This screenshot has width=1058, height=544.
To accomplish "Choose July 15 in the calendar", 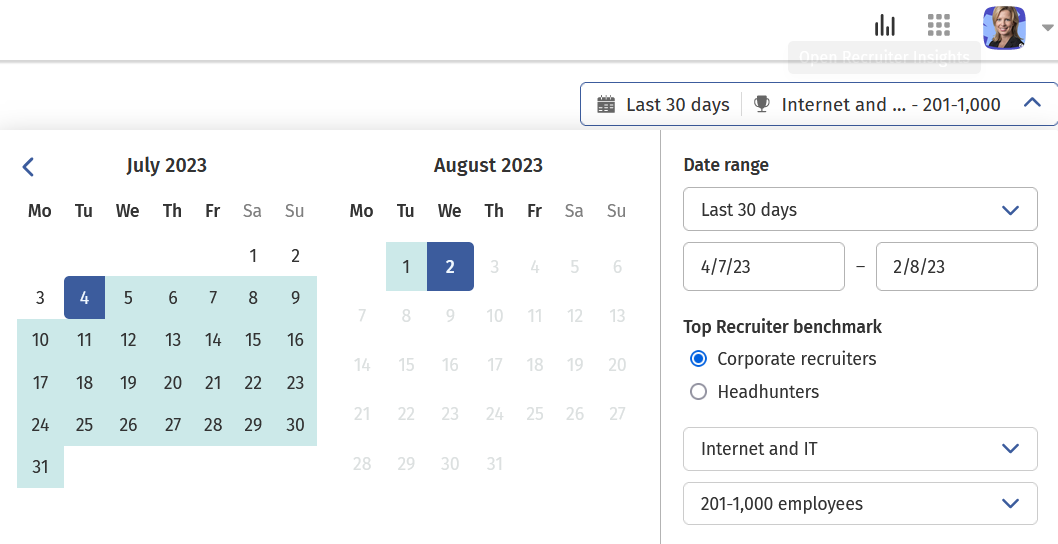I will (x=253, y=340).
